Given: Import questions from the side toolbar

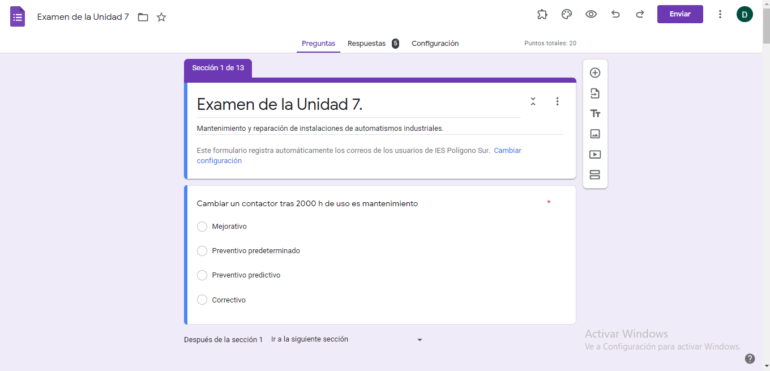Looking at the screenshot, I should click(x=595, y=93).
